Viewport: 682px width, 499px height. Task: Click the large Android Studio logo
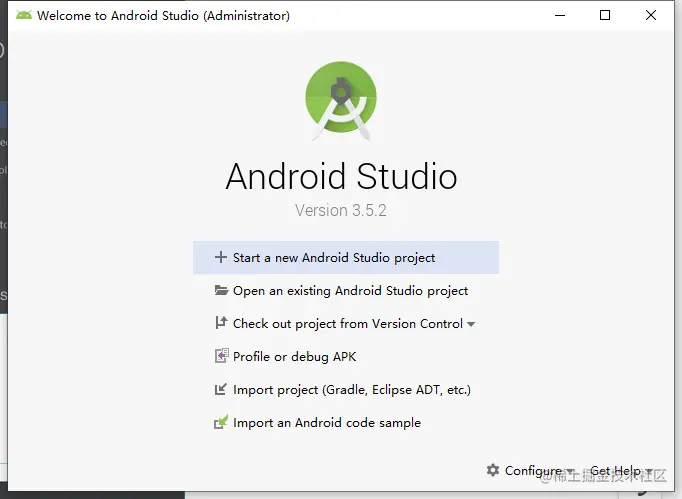coord(341,101)
